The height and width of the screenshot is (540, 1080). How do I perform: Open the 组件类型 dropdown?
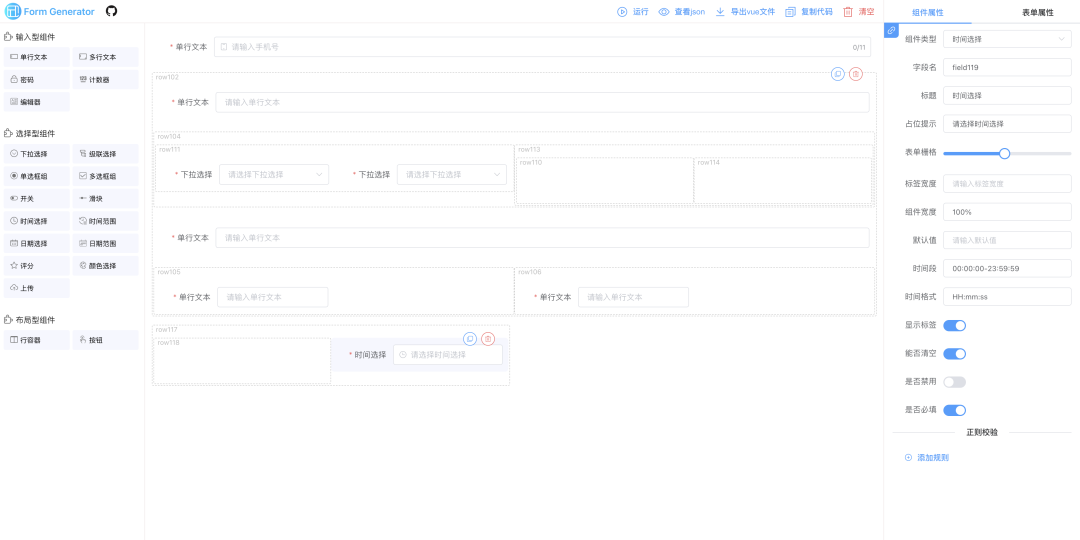1006,39
